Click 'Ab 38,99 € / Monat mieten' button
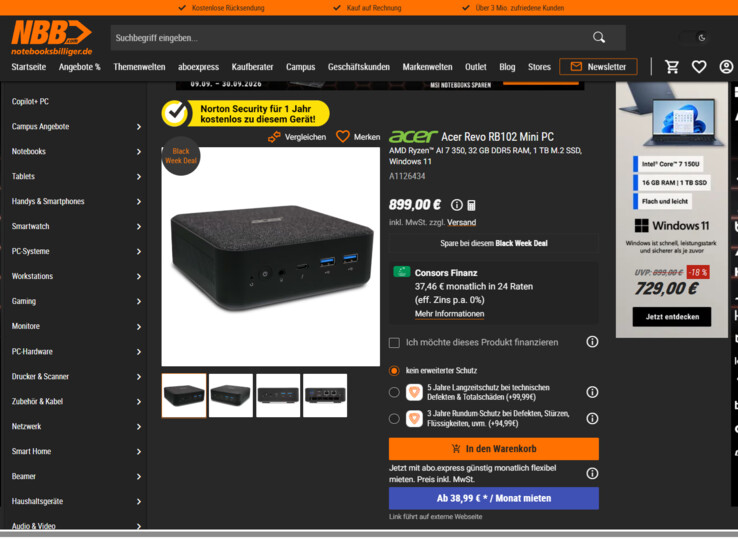The height and width of the screenshot is (539, 738). pyautogui.click(x=494, y=498)
